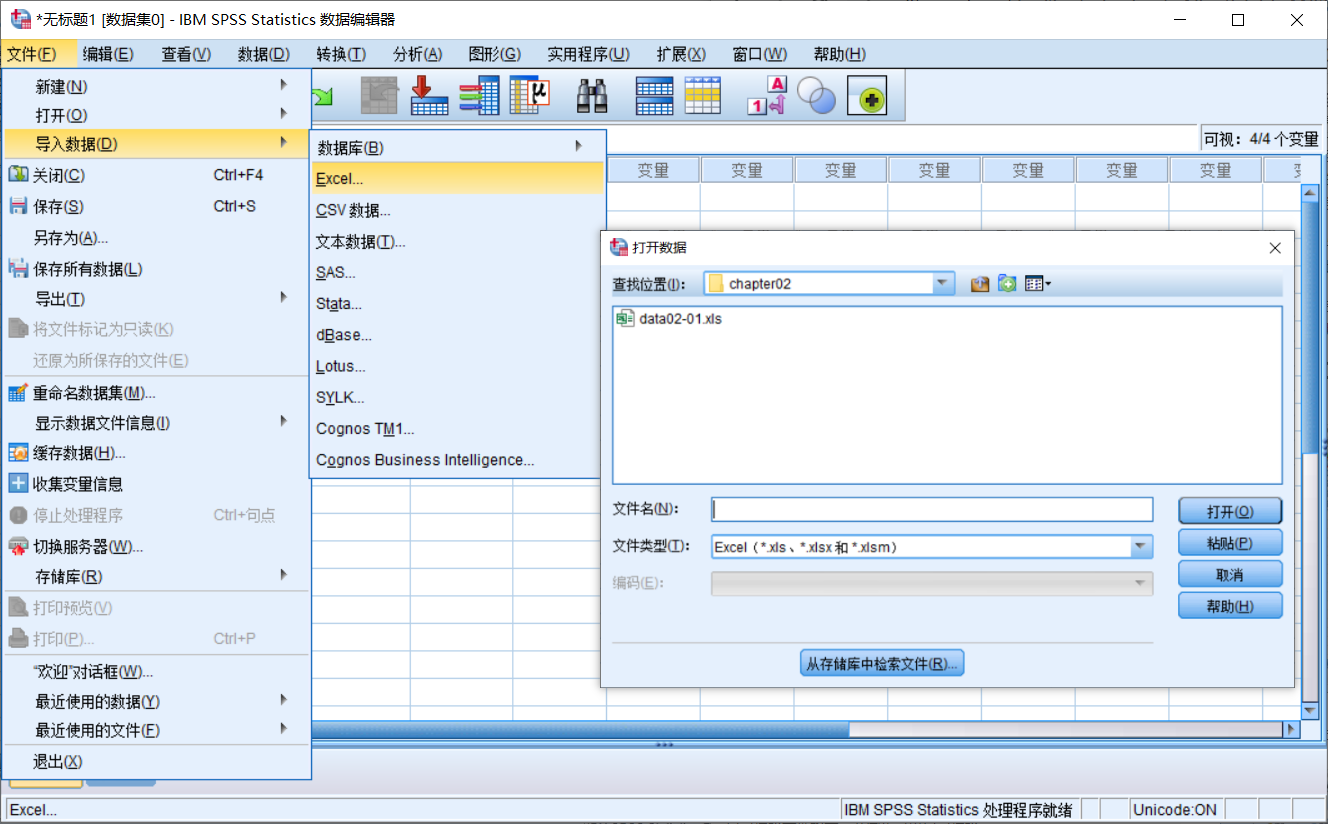Open the 实用程序(U) menu

click(588, 54)
